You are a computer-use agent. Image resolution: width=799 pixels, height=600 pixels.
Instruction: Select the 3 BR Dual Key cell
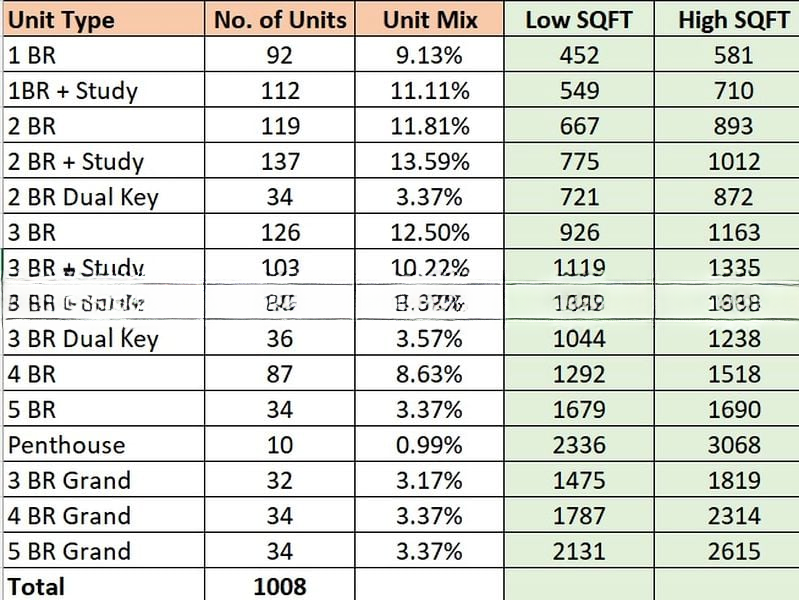82,339
